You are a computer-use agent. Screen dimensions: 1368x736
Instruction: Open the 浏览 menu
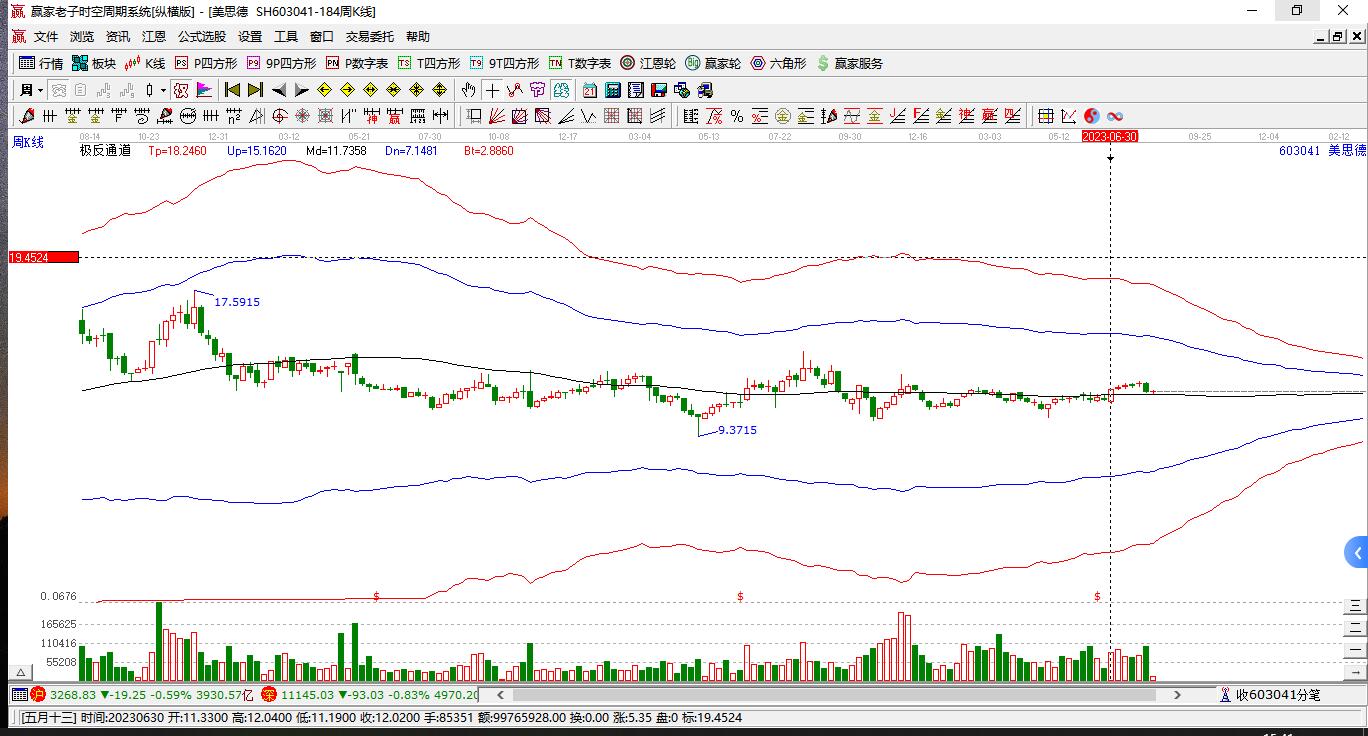coord(82,37)
